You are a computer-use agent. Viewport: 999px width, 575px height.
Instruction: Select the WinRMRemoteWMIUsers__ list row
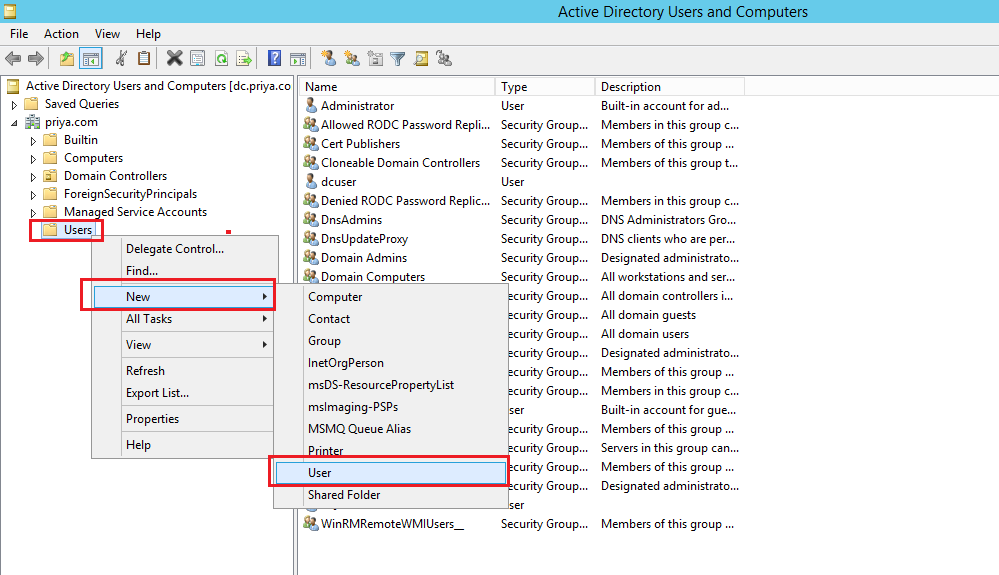coord(522,524)
